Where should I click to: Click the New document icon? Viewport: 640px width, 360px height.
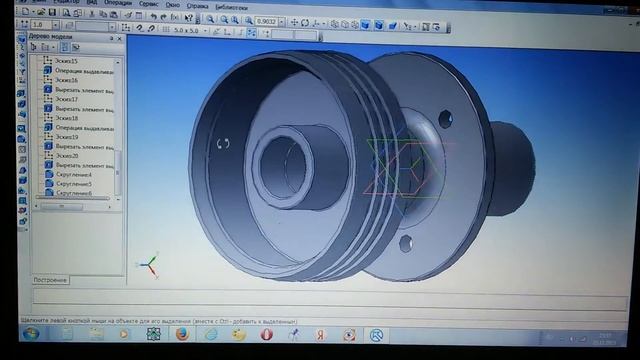[25, 12]
